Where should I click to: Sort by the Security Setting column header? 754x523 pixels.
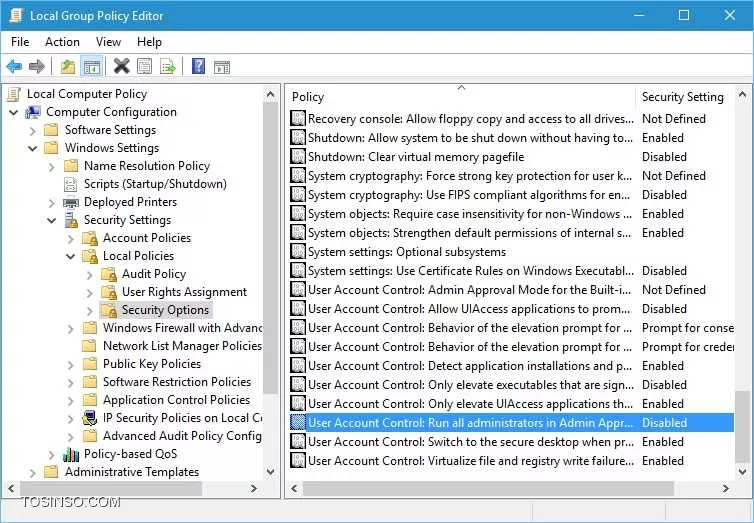click(685, 97)
